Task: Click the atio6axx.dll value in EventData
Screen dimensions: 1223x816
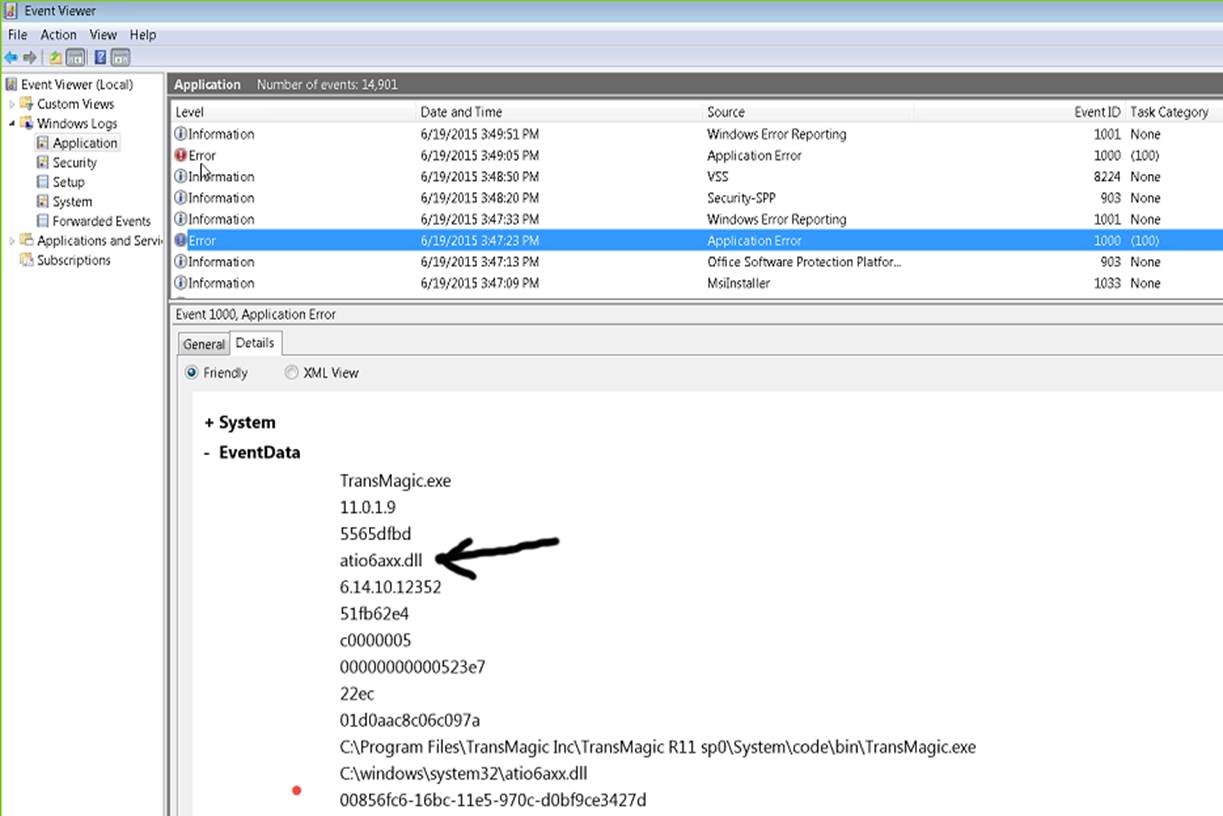Action: [381, 561]
